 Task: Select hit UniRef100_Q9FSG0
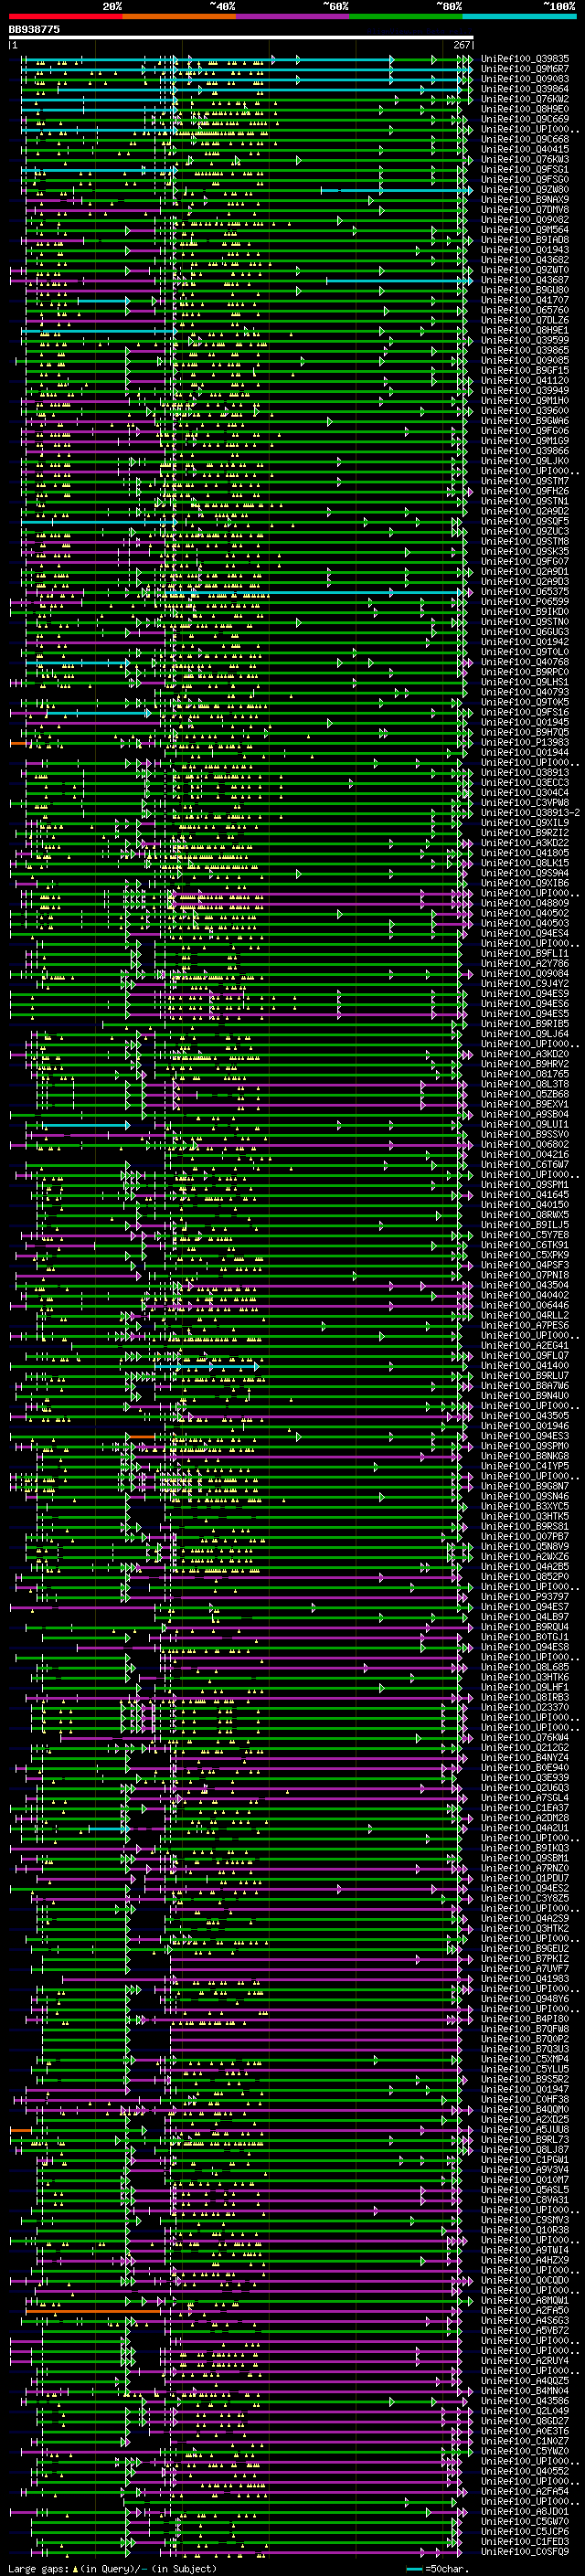click(525, 179)
